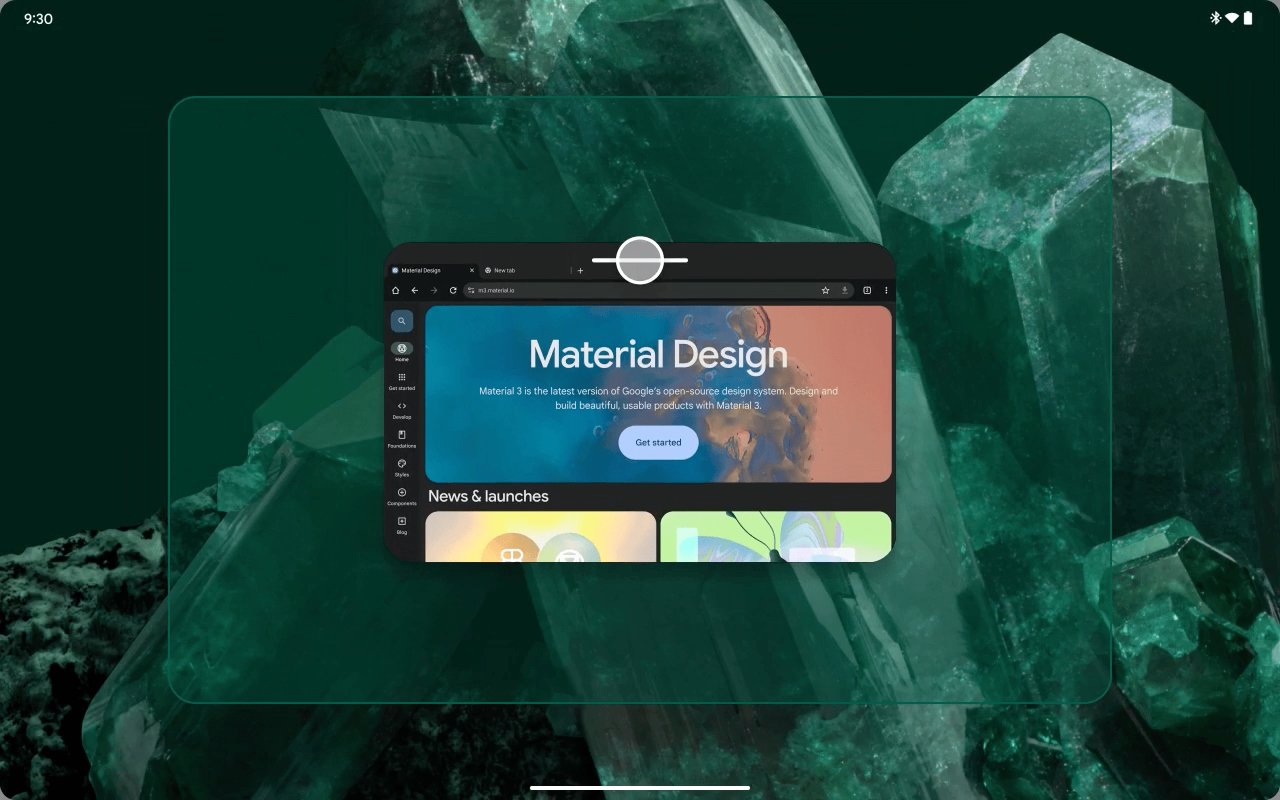Click the browser forward arrow
The height and width of the screenshot is (800, 1280).
point(433,290)
